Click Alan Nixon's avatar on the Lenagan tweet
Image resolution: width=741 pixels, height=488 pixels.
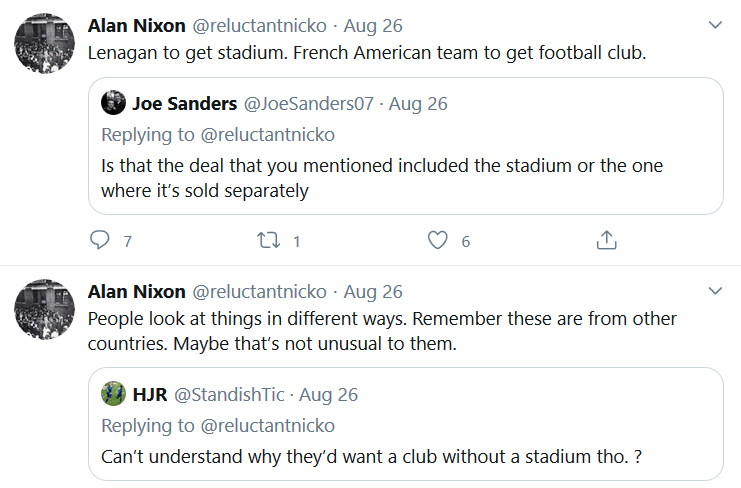click(46, 42)
